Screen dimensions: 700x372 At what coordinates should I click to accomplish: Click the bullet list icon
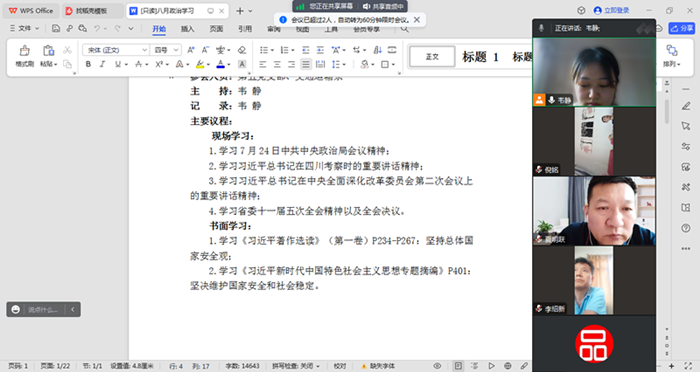tap(264, 50)
